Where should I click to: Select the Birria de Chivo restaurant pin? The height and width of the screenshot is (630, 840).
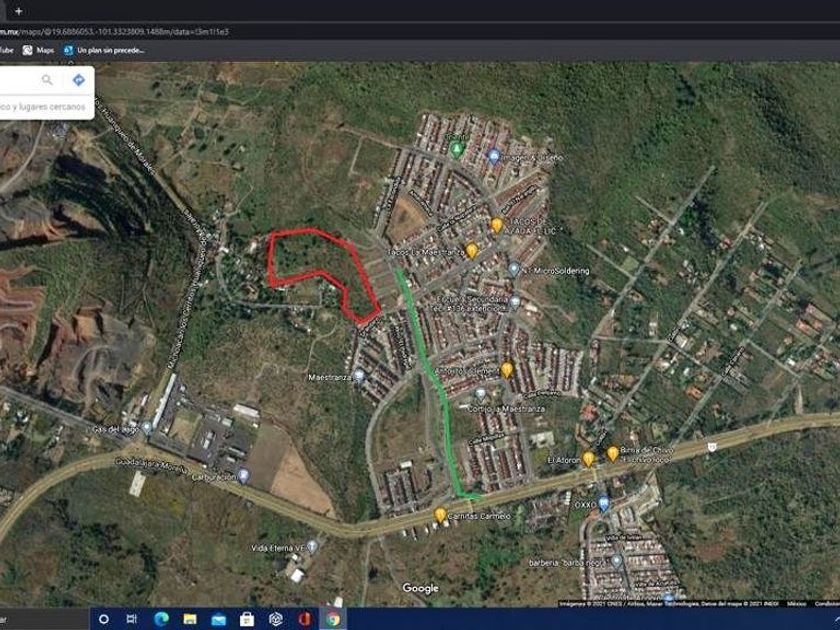click(612, 454)
